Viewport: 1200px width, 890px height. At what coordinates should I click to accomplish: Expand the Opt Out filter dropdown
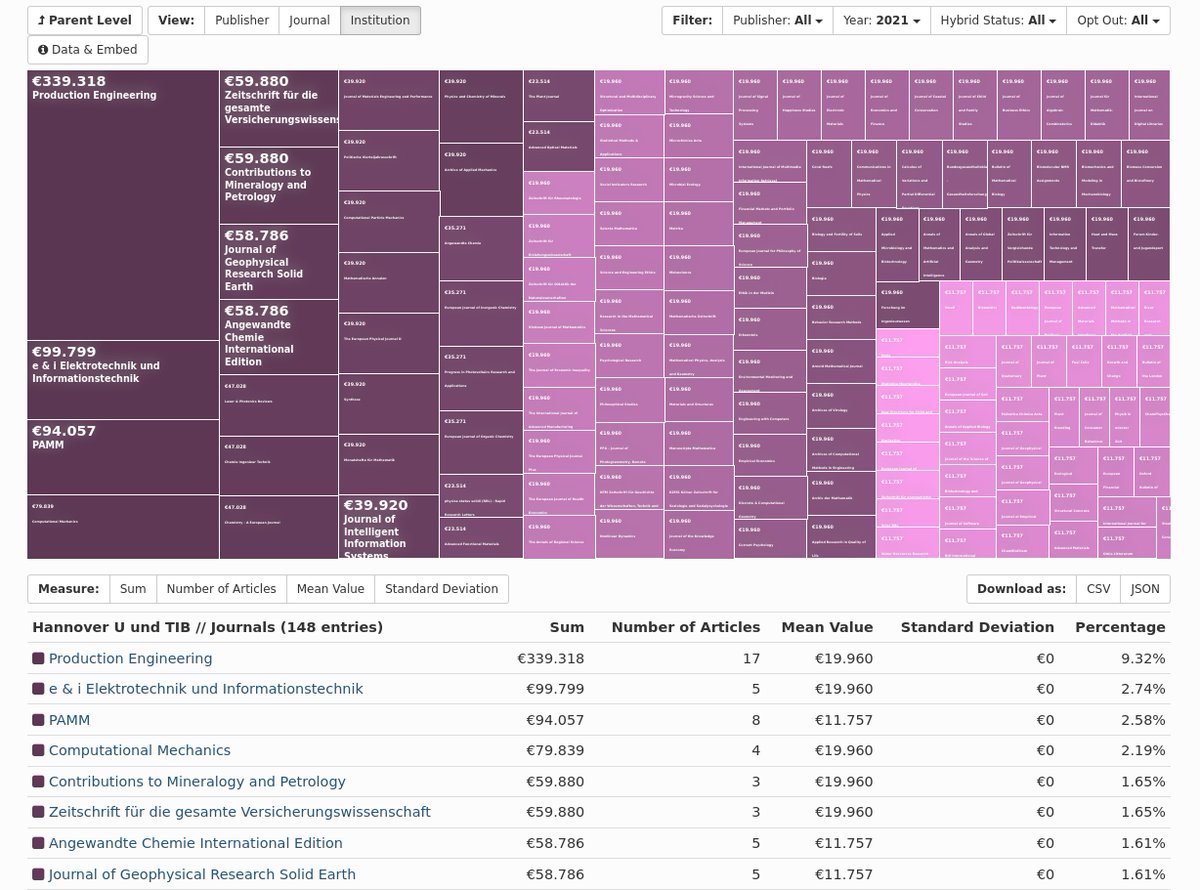click(x=1117, y=20)
